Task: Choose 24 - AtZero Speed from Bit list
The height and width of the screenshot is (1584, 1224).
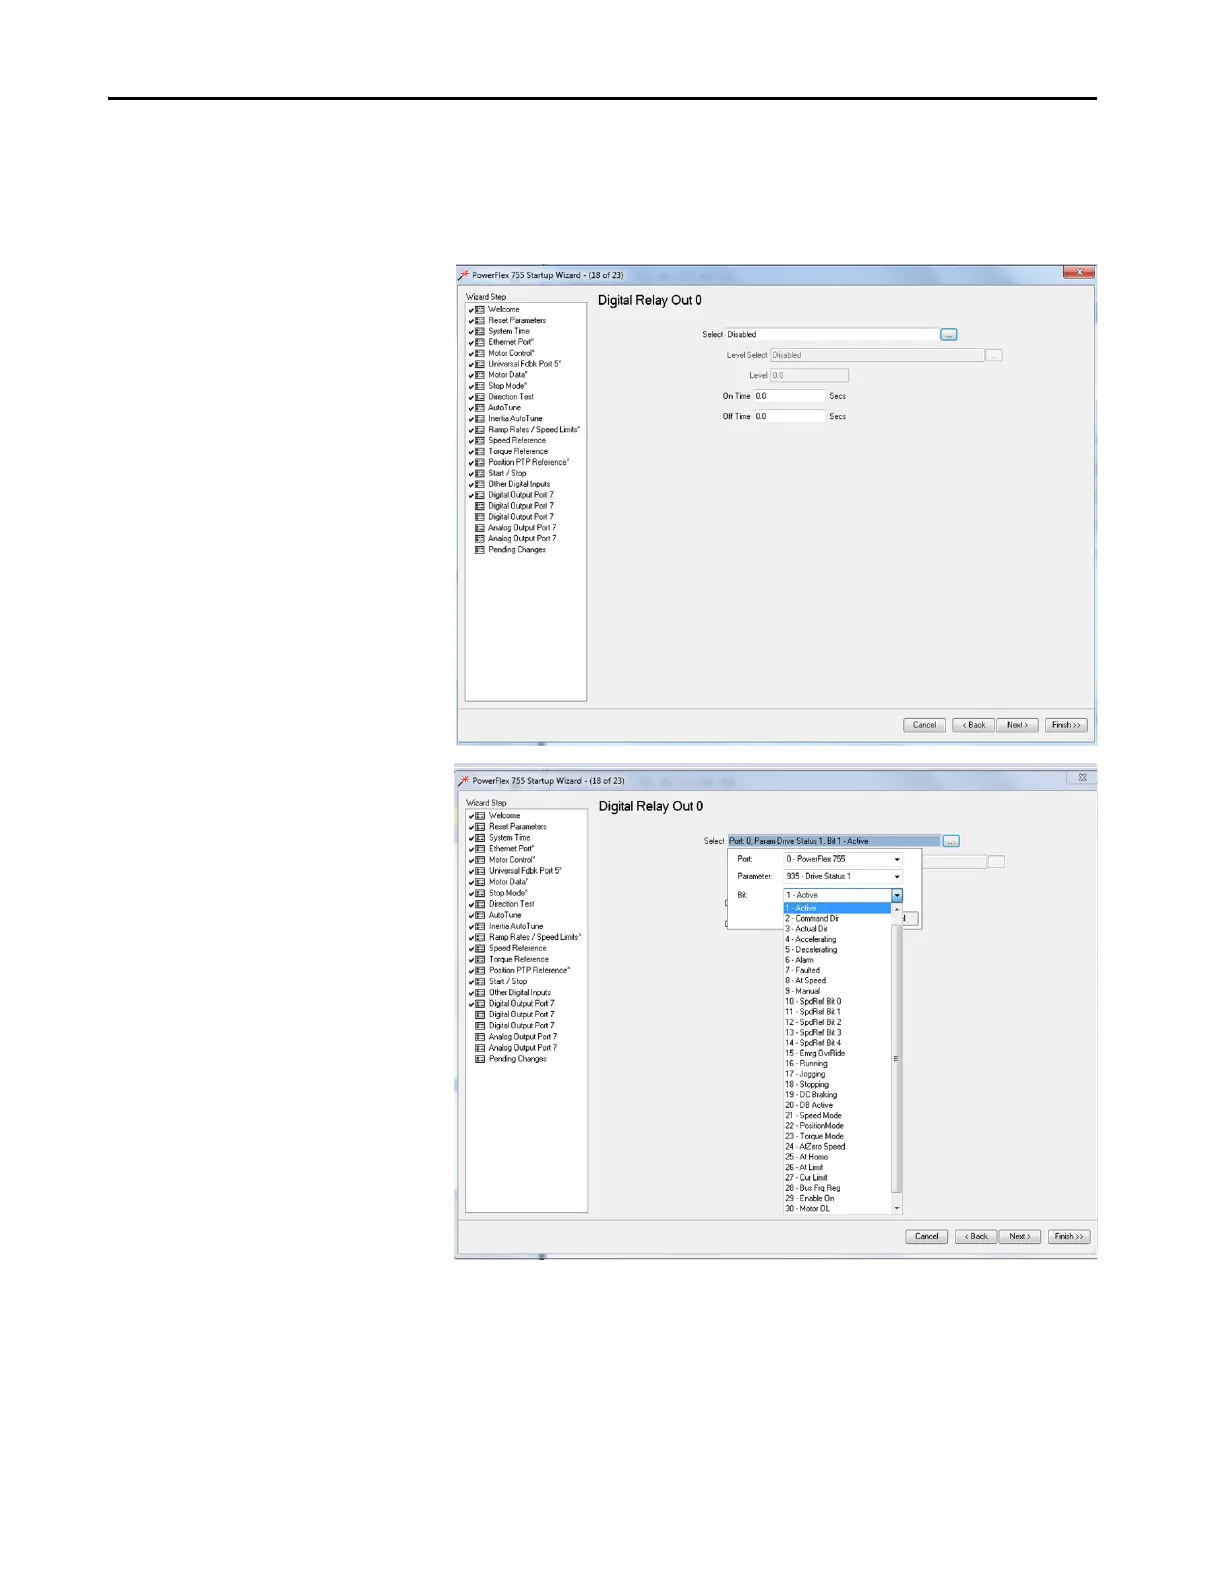Action: pyautogui.click(x=836, y=1147)
